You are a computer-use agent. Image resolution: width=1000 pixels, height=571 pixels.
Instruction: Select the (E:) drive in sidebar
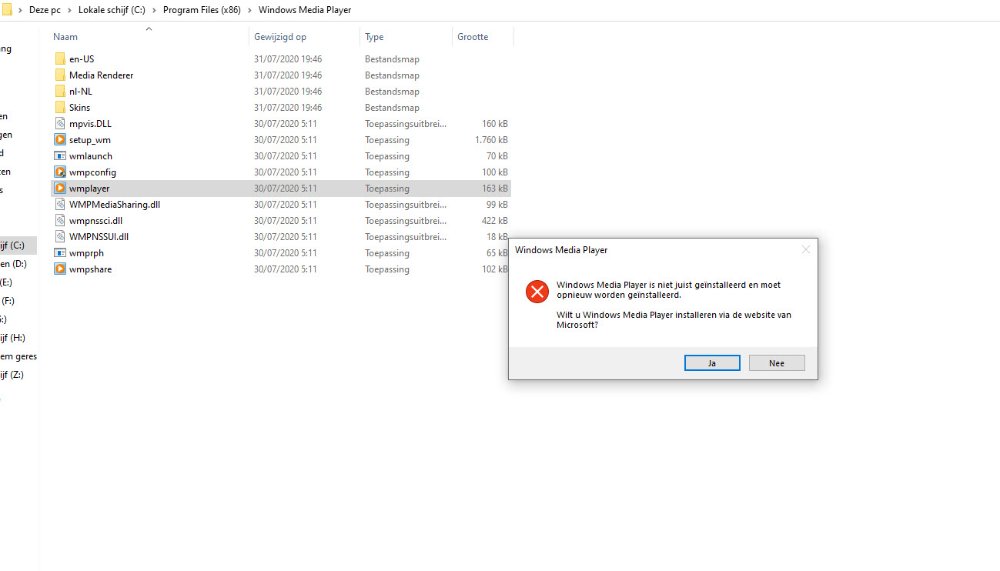coord(6,282)
